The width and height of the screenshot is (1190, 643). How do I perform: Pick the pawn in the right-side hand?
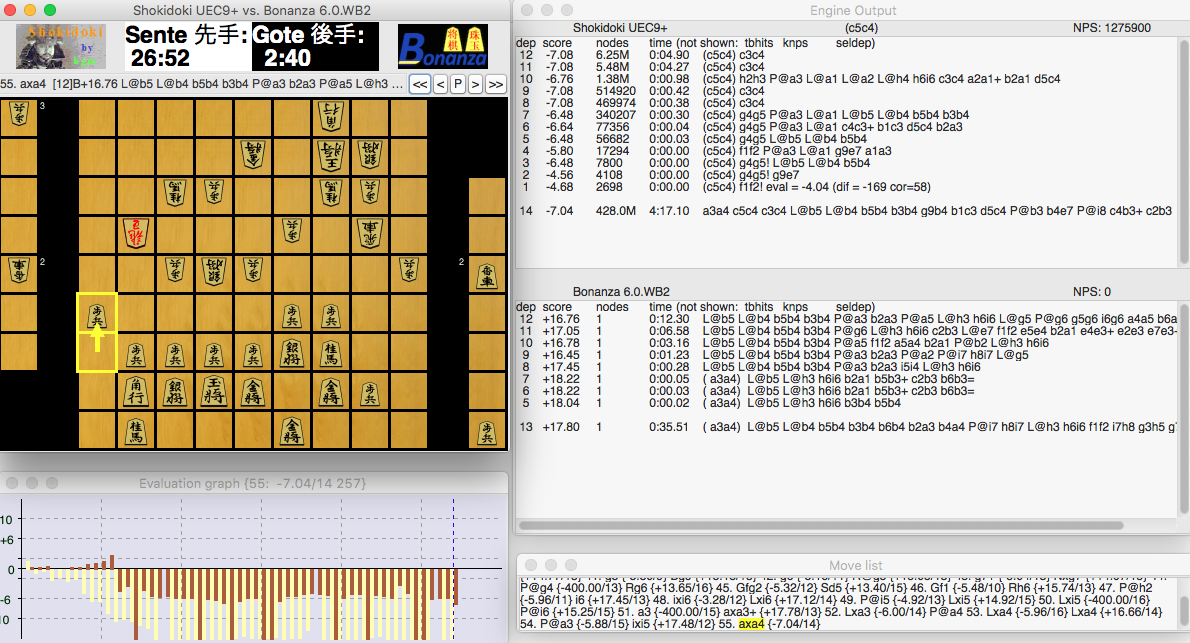click(x=487, y=432)
